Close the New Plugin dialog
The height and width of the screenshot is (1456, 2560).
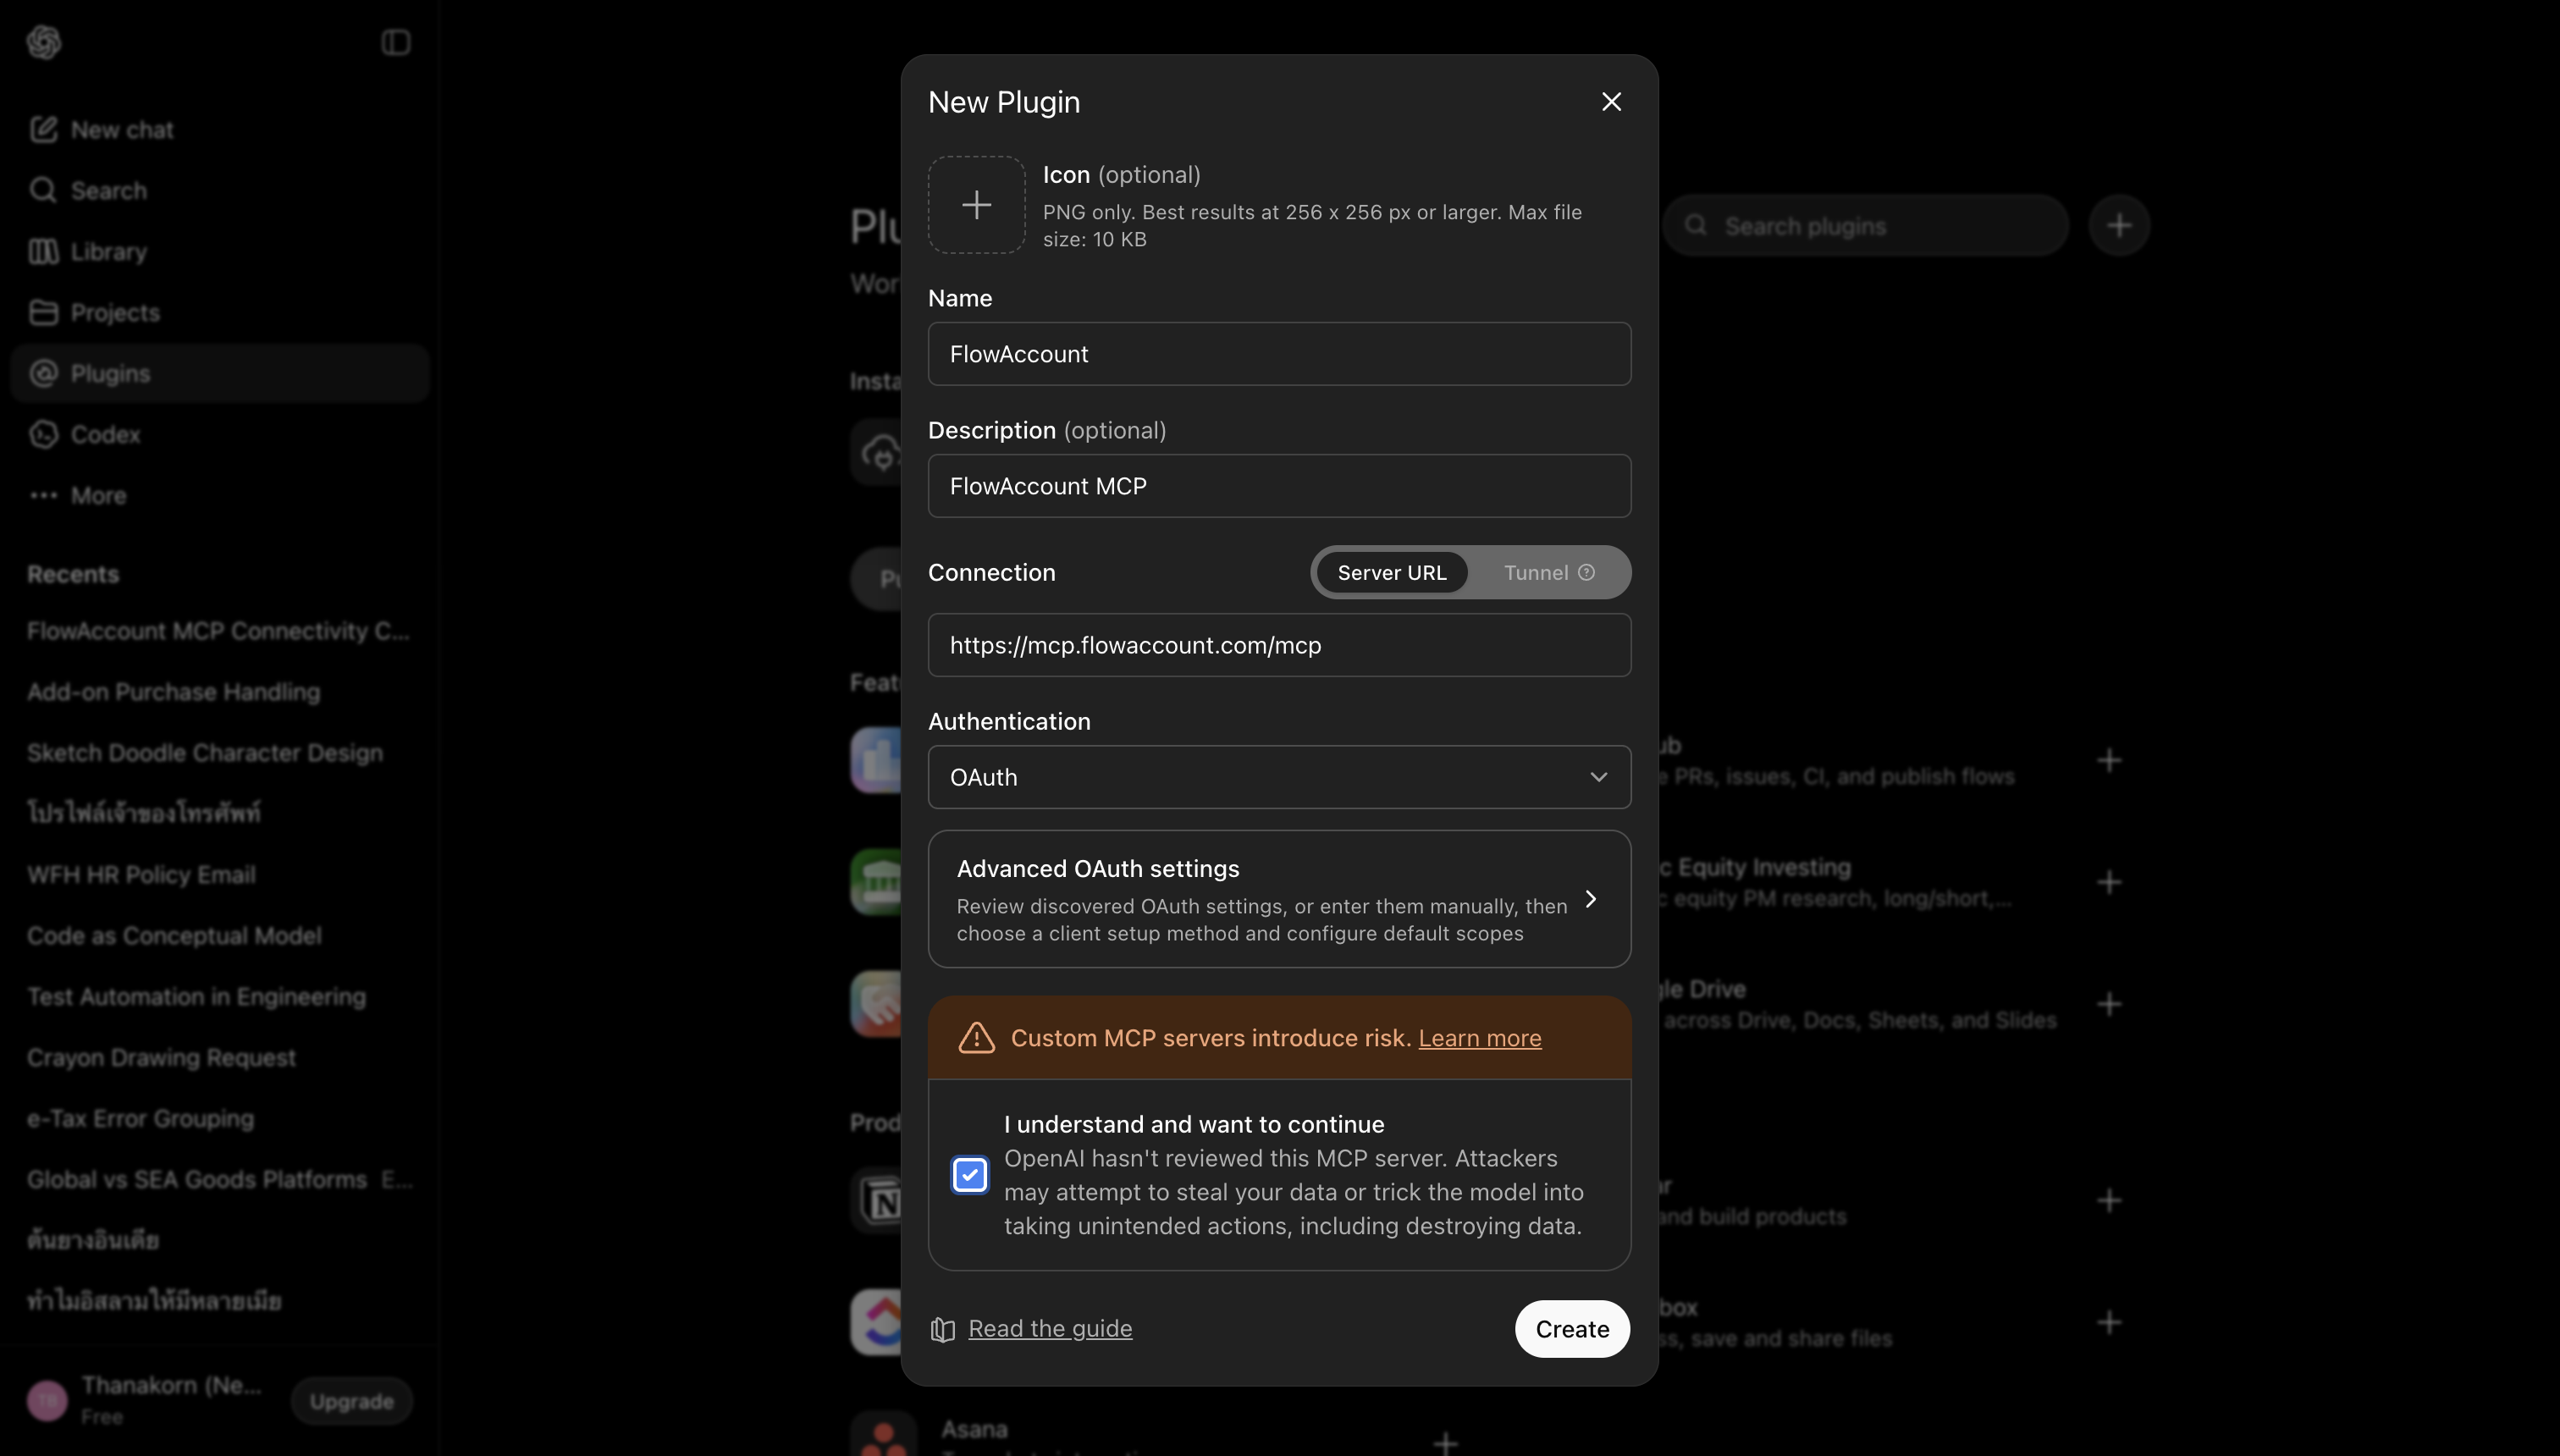pyautogui.click(x=1611, y=101)
